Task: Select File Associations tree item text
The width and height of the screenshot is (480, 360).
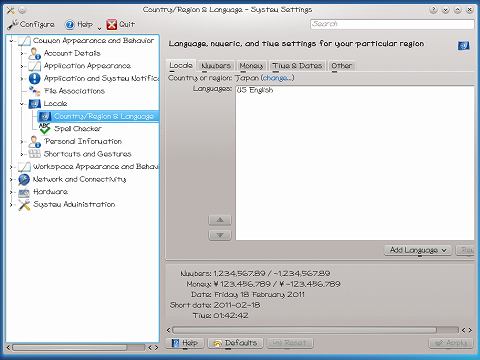Action: (x=74, y=91)
